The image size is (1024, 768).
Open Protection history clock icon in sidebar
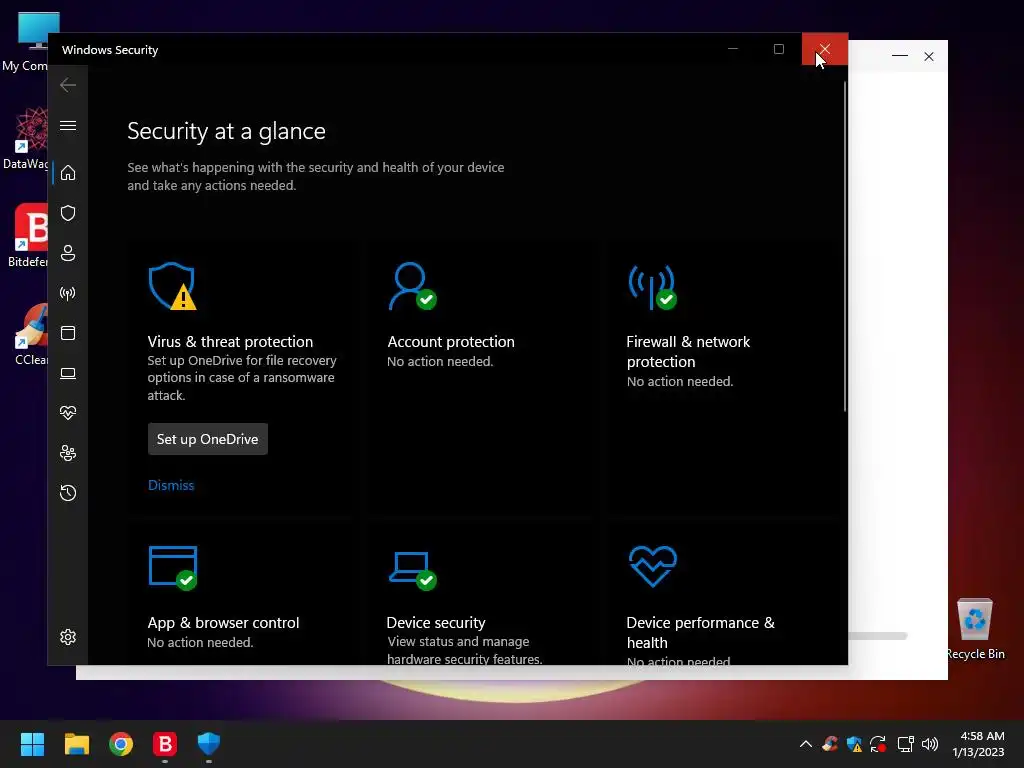tap(68, 492)
